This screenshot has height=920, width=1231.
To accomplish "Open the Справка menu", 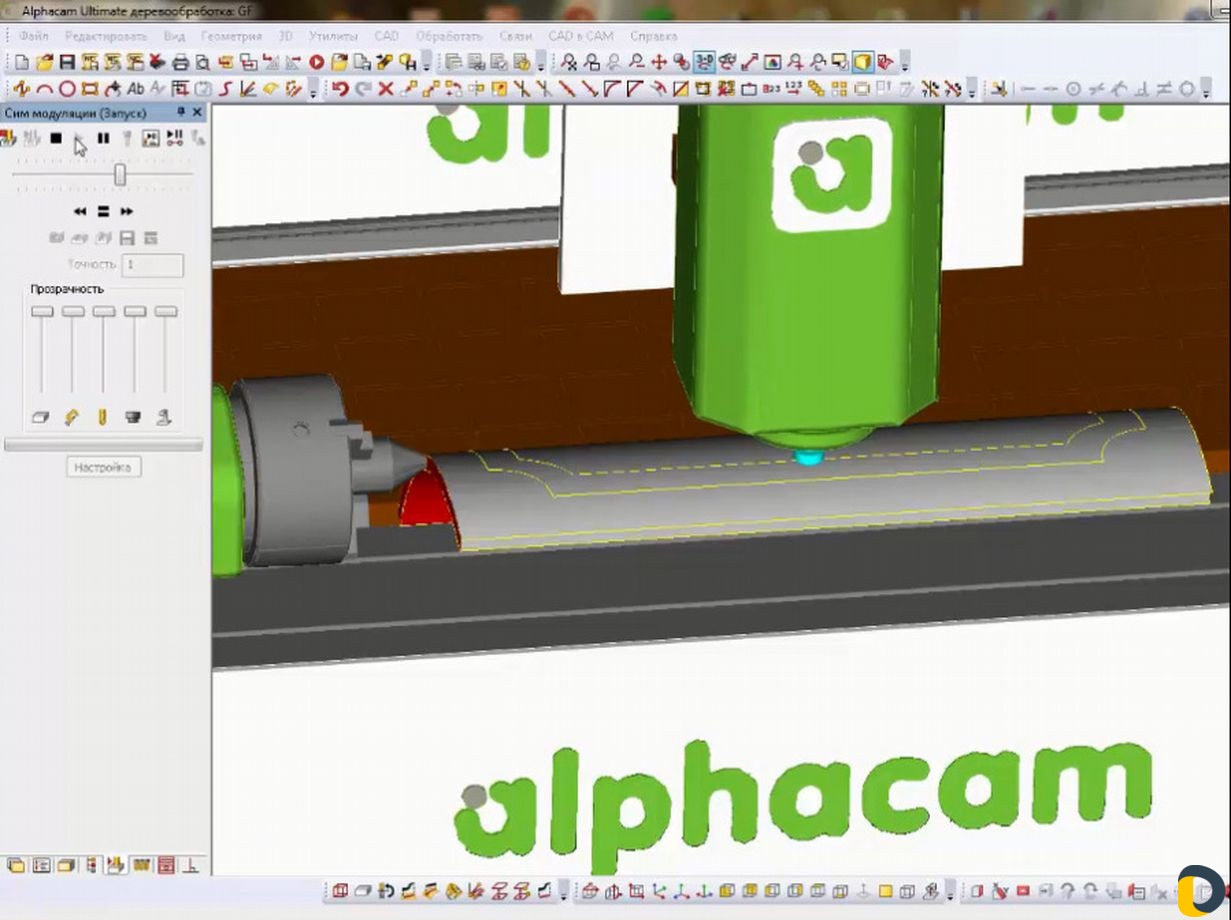I will [654, 36].
